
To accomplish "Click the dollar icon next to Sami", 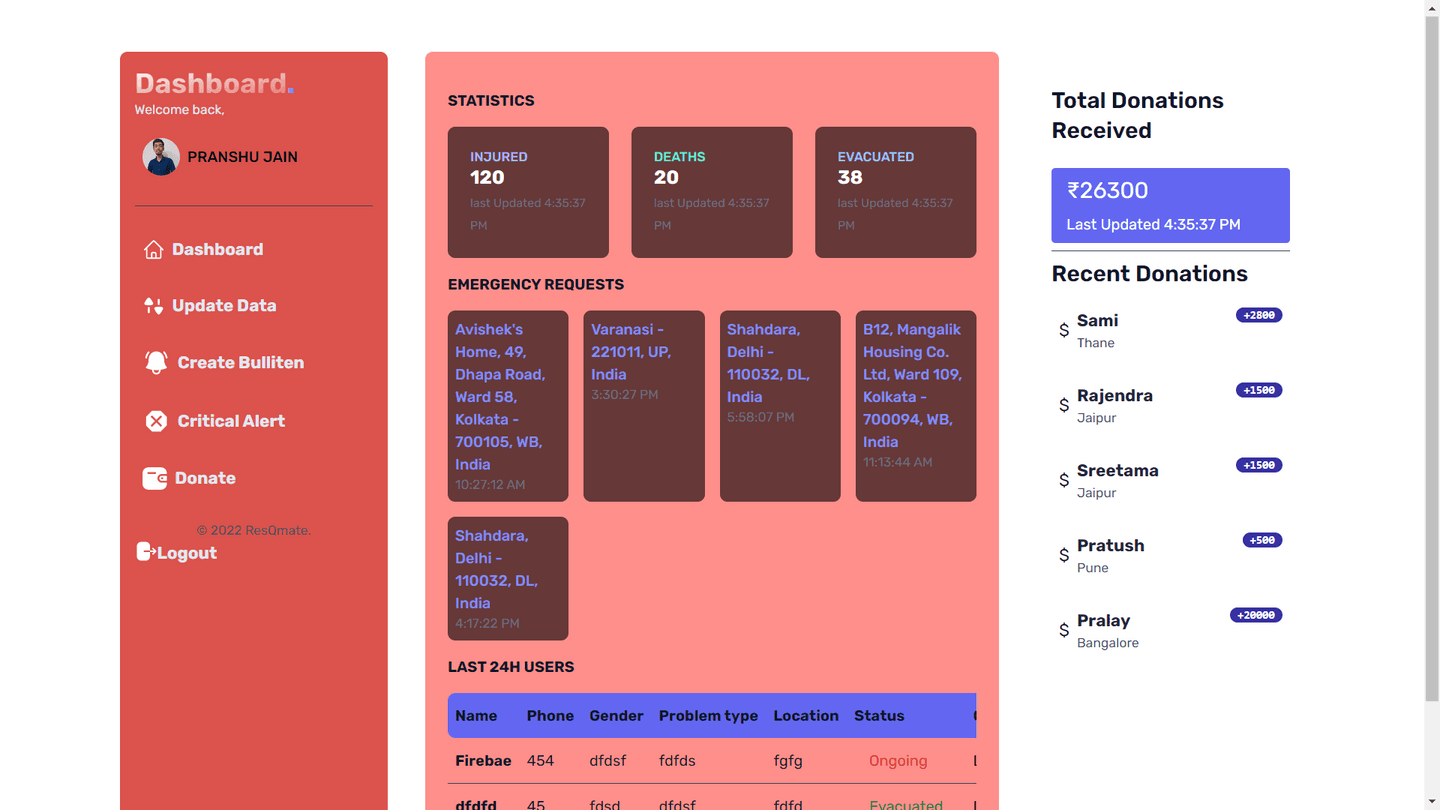I will [1064, 330].
